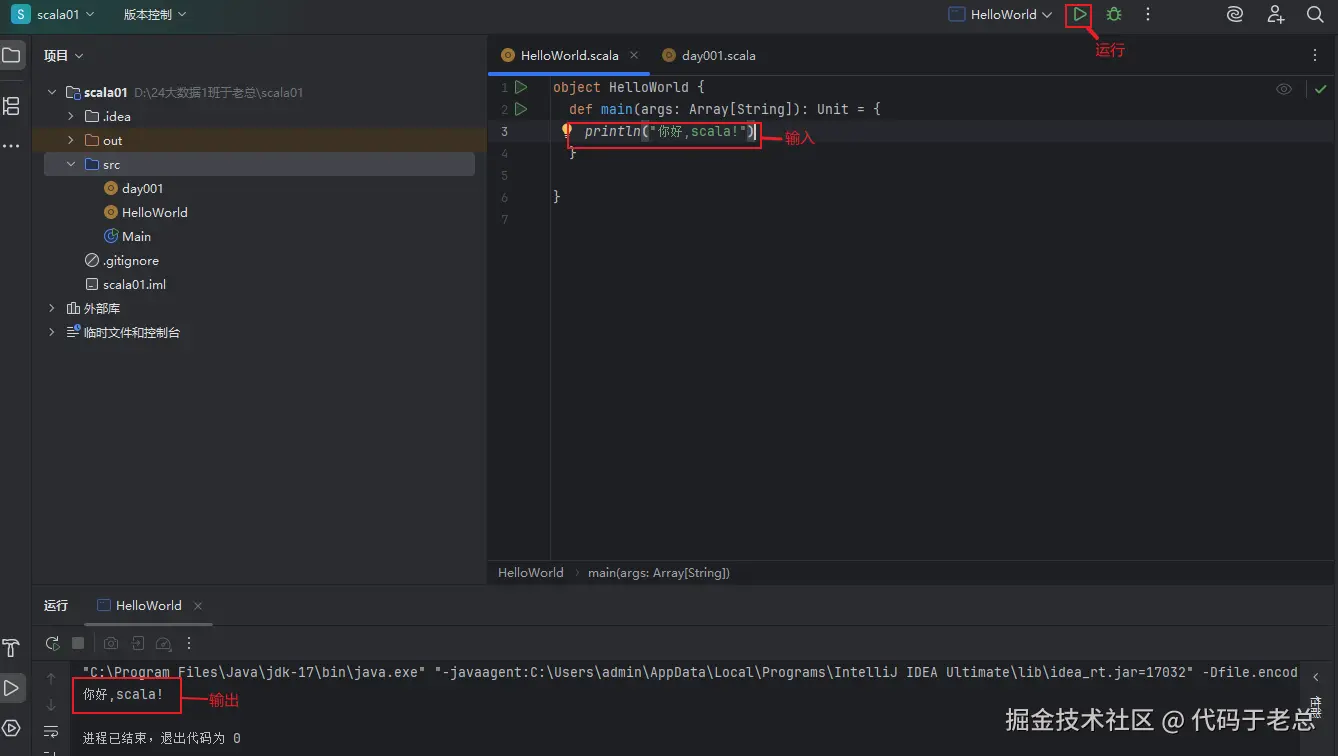Open HelloWorld run configuration dropdown

tap(1000, 15)
